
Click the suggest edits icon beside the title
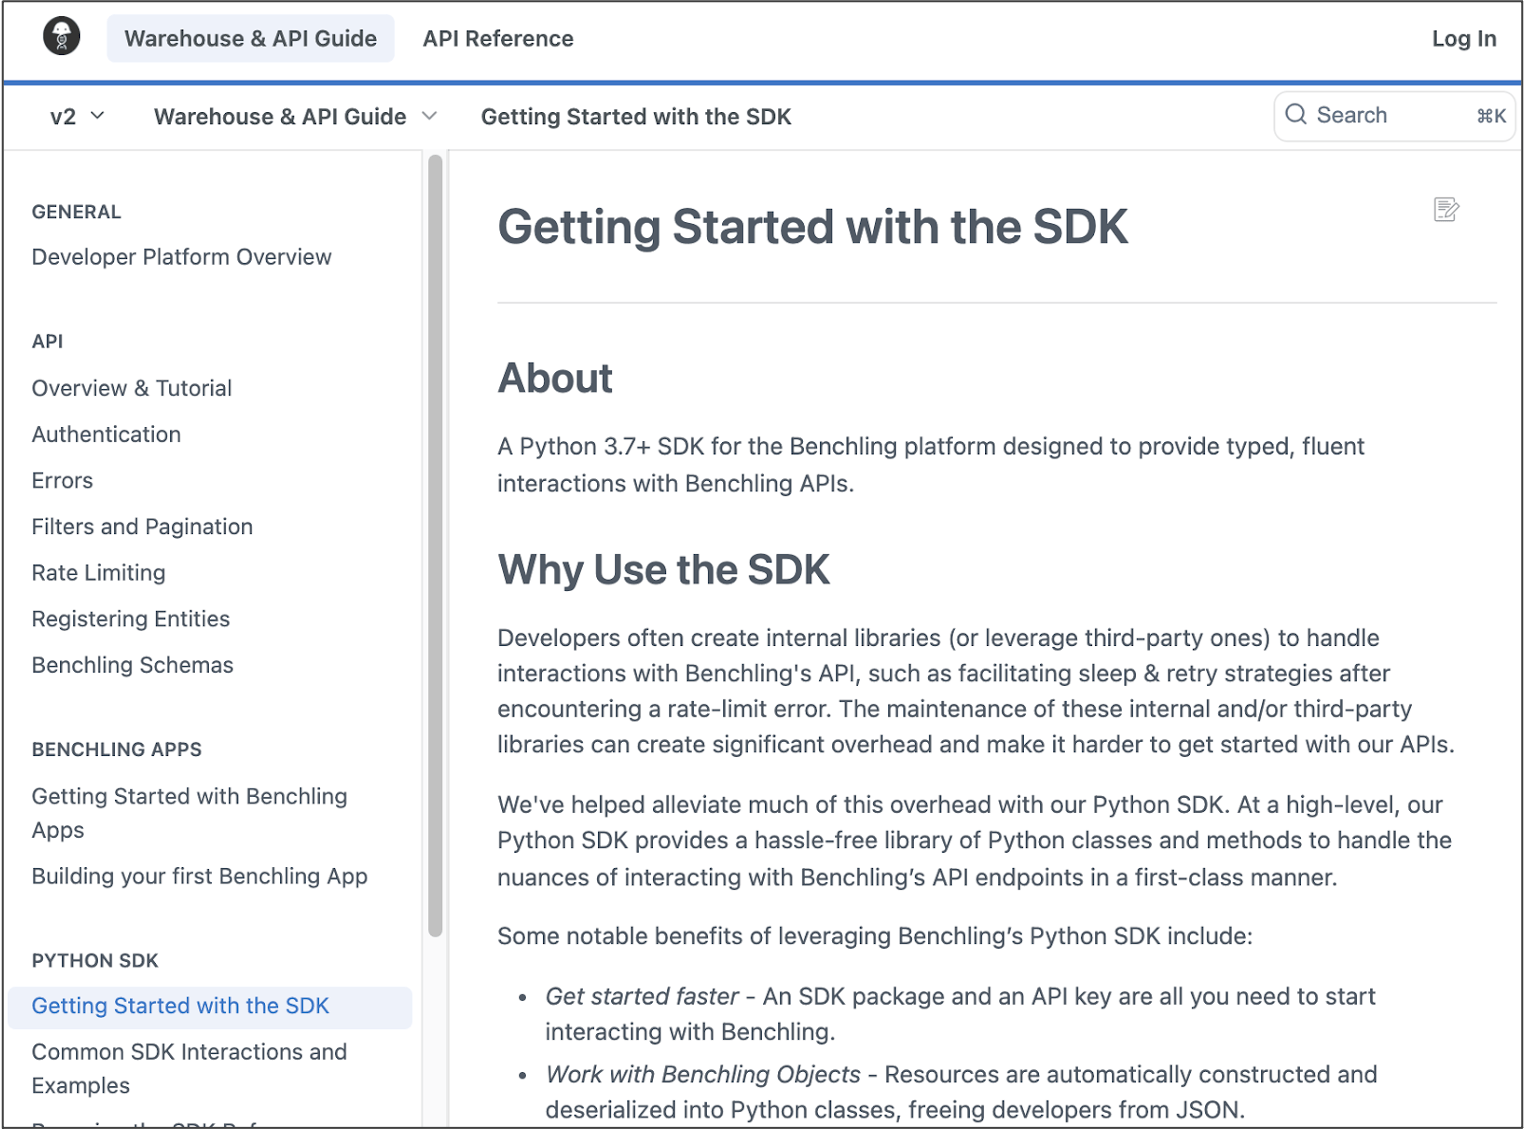1446,209
